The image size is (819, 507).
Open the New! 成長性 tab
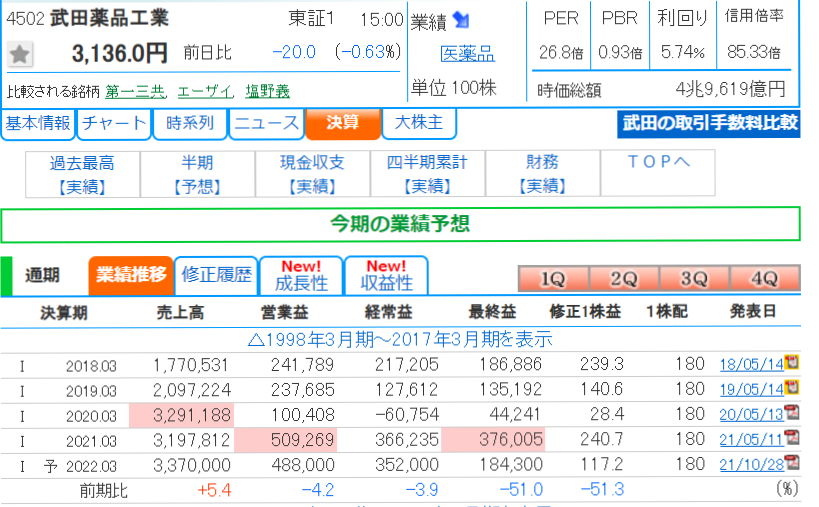click(x=301, y=275)
